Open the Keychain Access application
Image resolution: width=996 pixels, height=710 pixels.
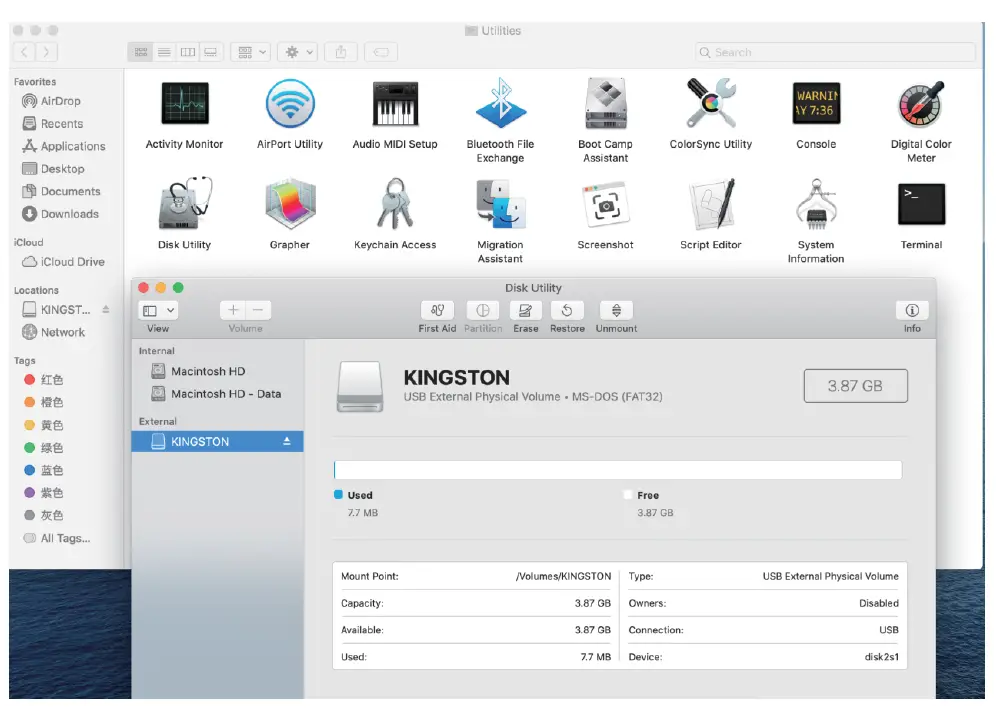tap(395, 205)
